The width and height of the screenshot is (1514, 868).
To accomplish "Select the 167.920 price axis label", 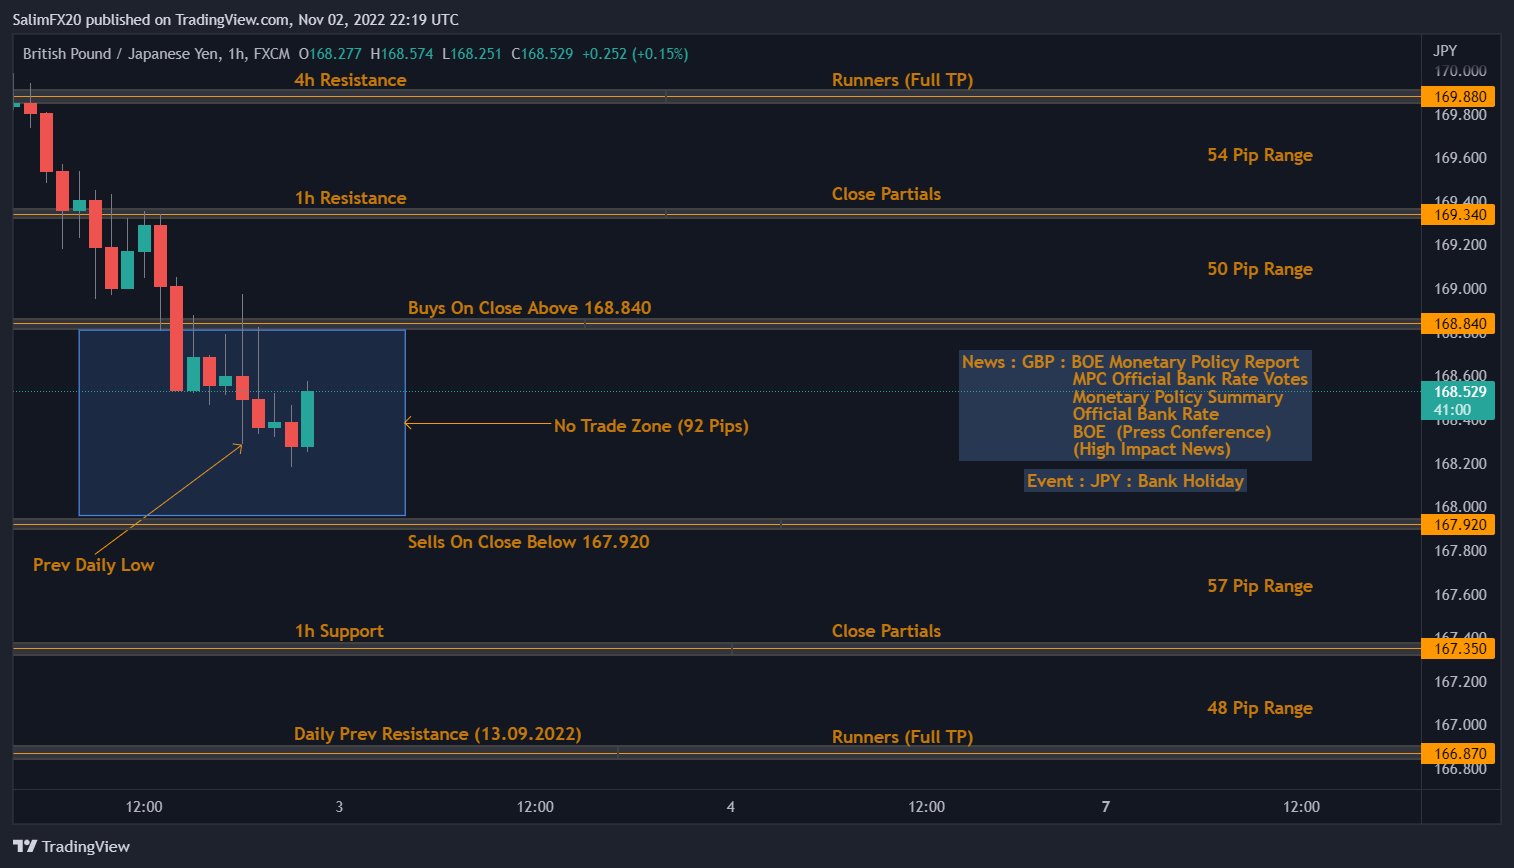I will tap(1458, 525).
